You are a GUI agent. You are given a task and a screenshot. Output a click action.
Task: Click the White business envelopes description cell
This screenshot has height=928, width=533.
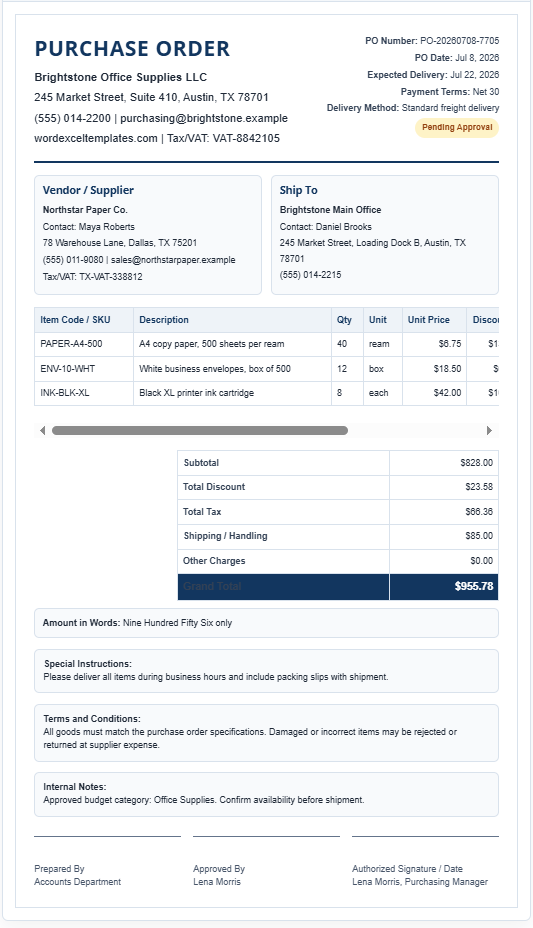(232, 369)
